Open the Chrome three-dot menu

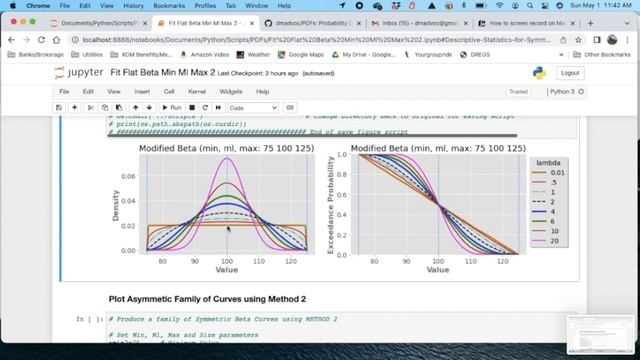tap(627, 40)
